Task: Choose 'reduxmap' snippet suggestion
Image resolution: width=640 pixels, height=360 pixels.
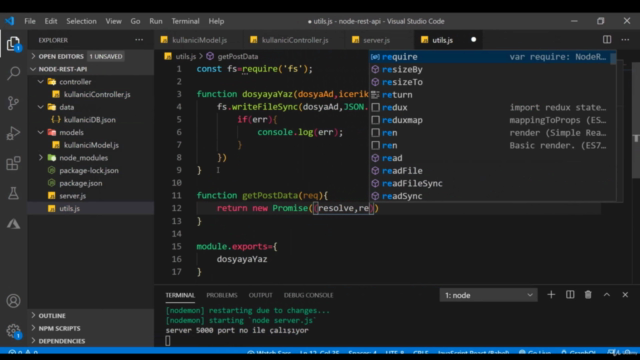Action: point(490,120)
